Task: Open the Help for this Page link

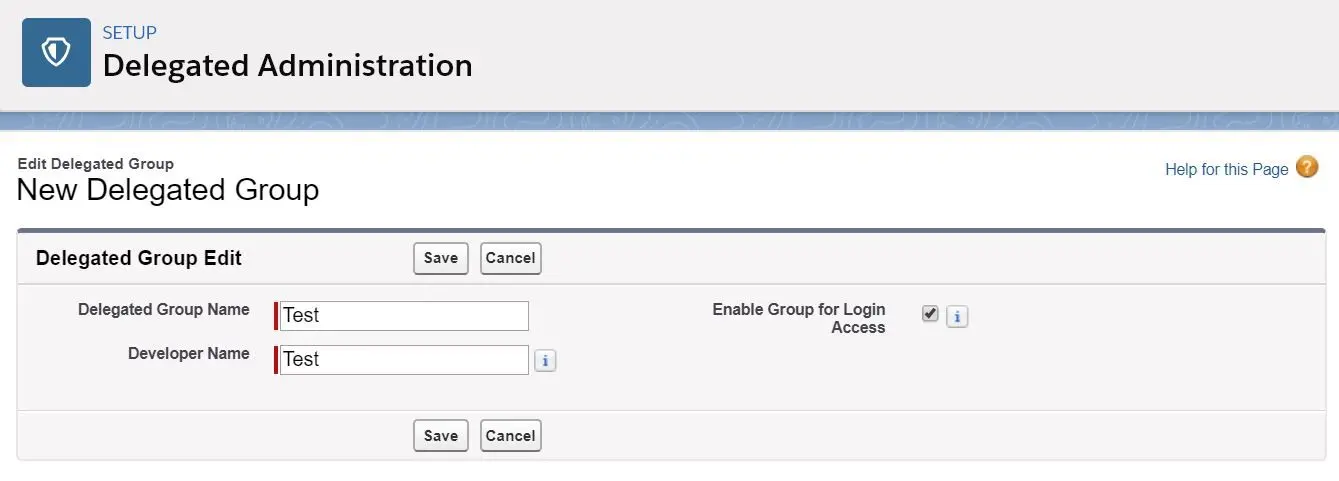Action: tap(1227, 169)
